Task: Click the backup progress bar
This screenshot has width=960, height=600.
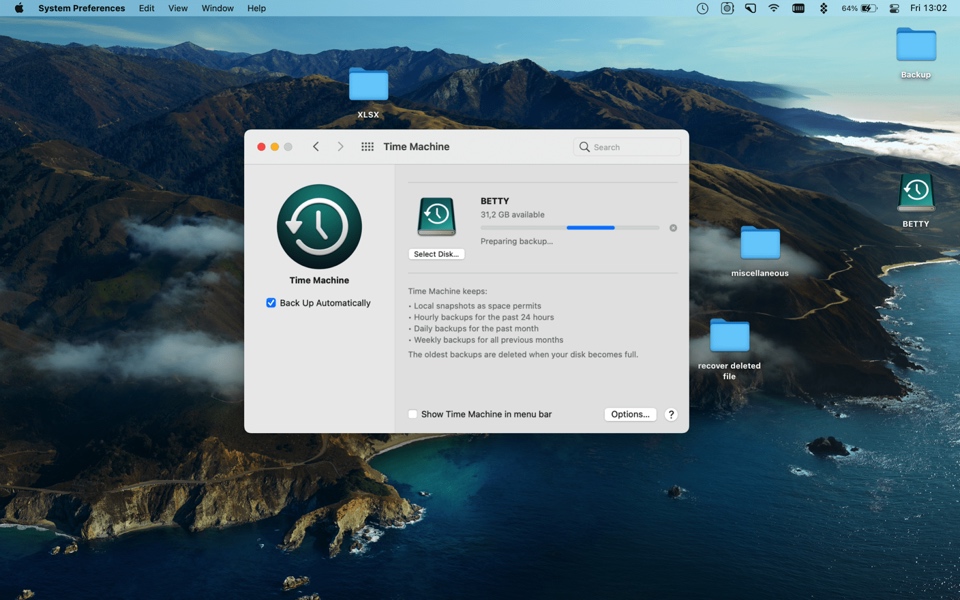Action: [x=569, y=228]
